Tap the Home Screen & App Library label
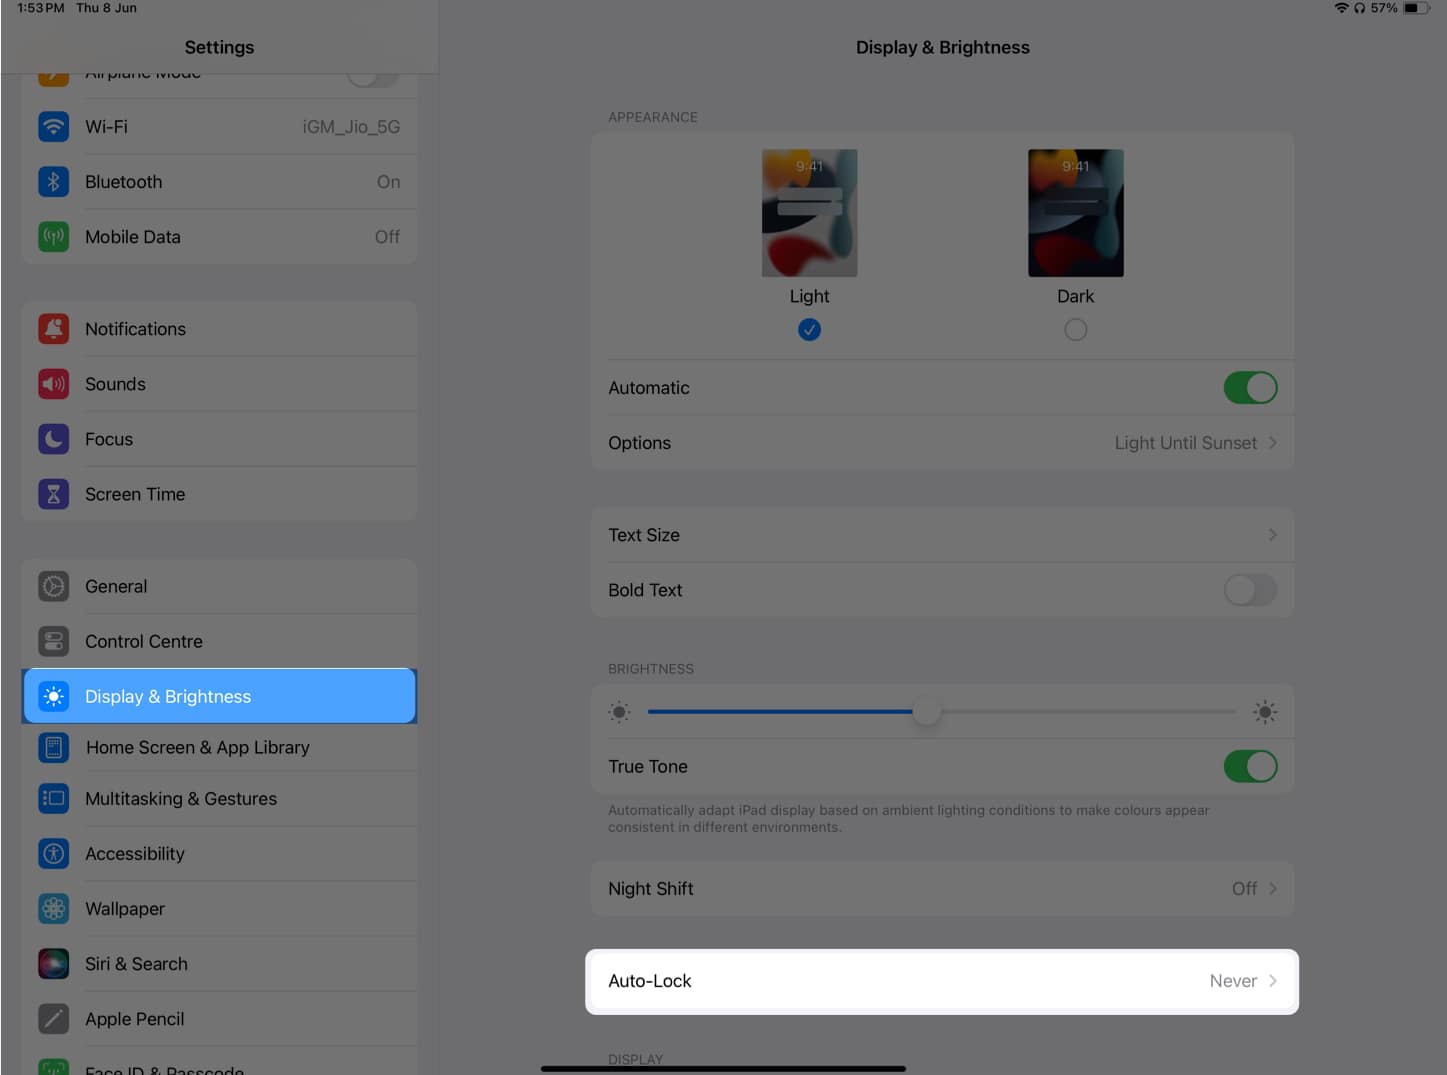Viewport: 1447px width, 1075px height. [x=198, y=748]
